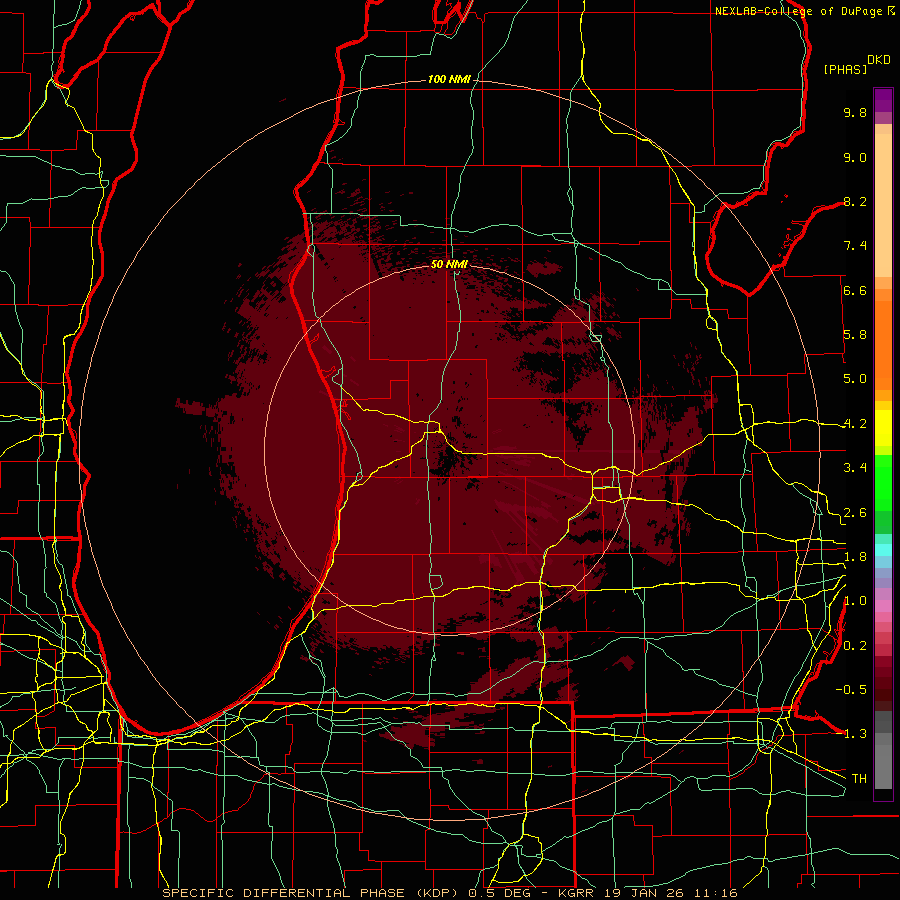Click the KGRR station identifier in caption
This screenshot has height=900, width=900.
click(578, 893)
